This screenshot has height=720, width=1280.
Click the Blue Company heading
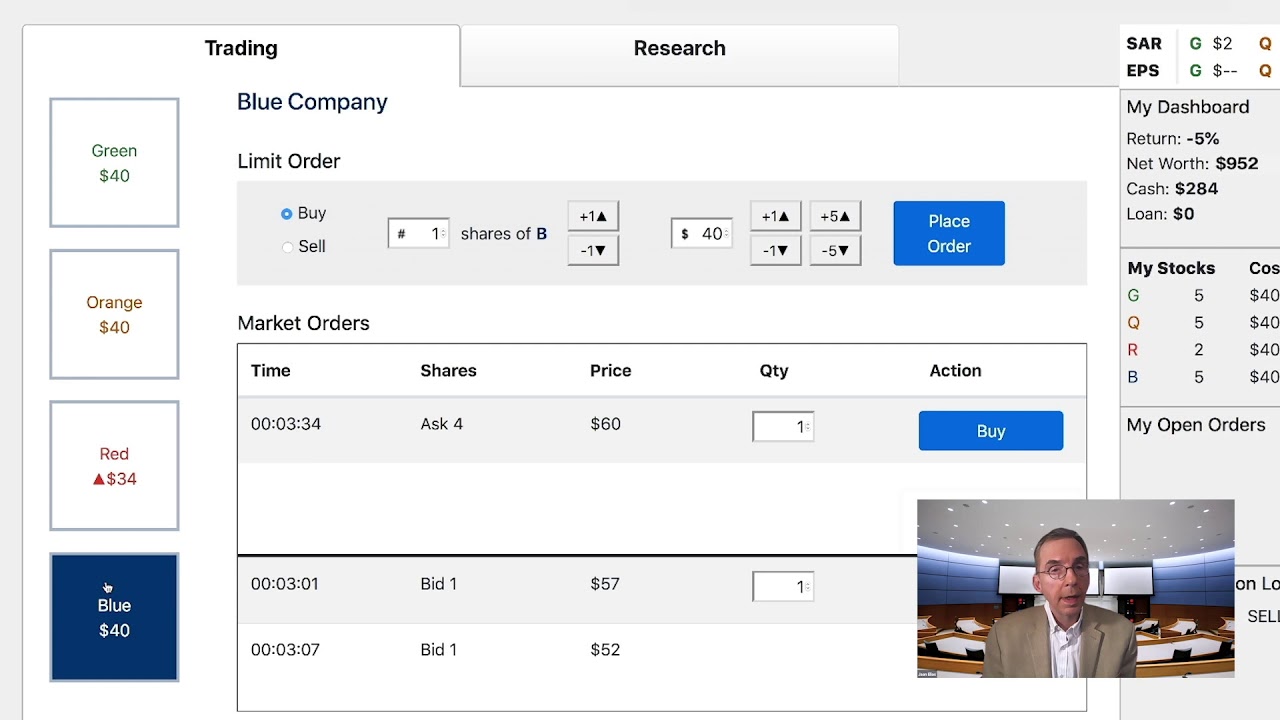point(312,102)
